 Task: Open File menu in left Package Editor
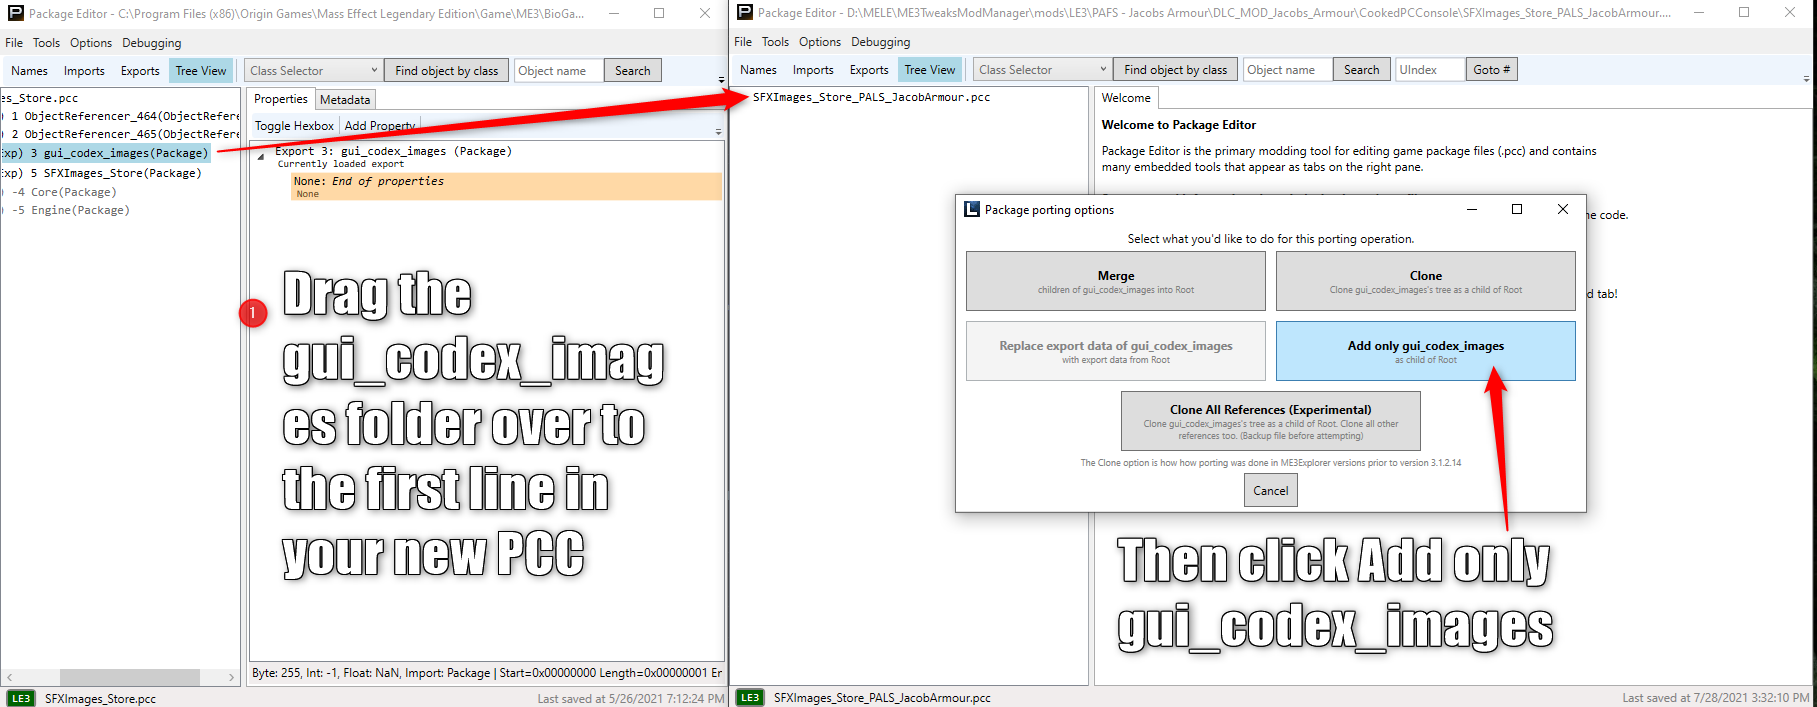point(14,43)
